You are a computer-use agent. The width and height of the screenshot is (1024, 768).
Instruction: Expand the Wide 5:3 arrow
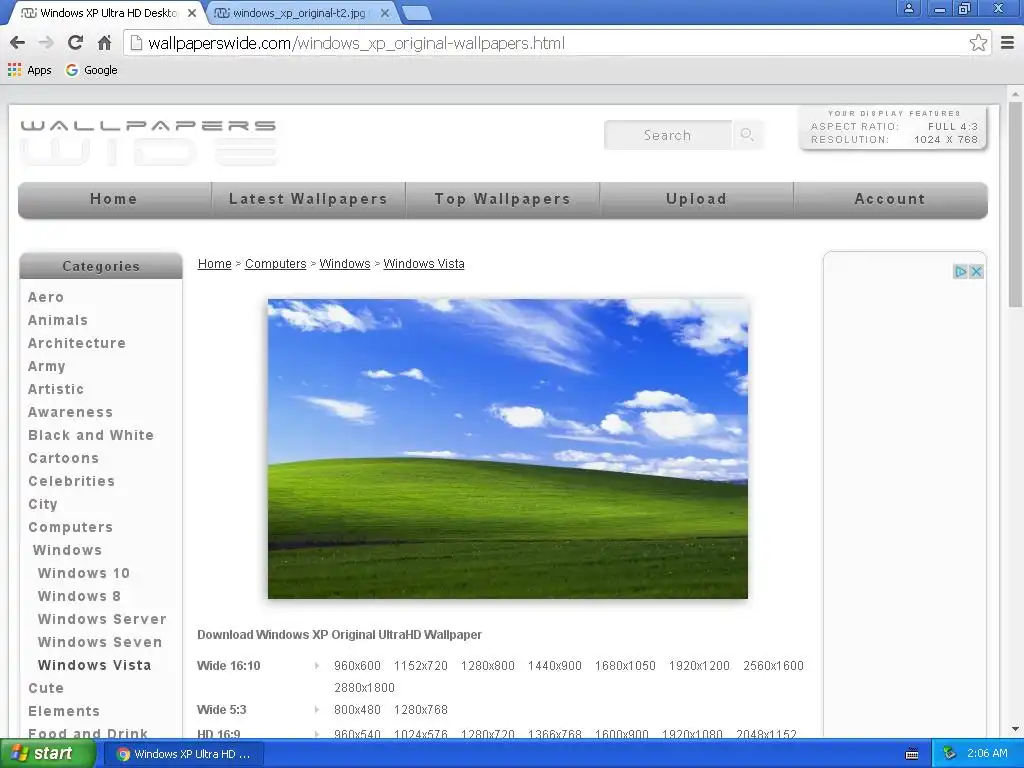[x=316, y=710]
